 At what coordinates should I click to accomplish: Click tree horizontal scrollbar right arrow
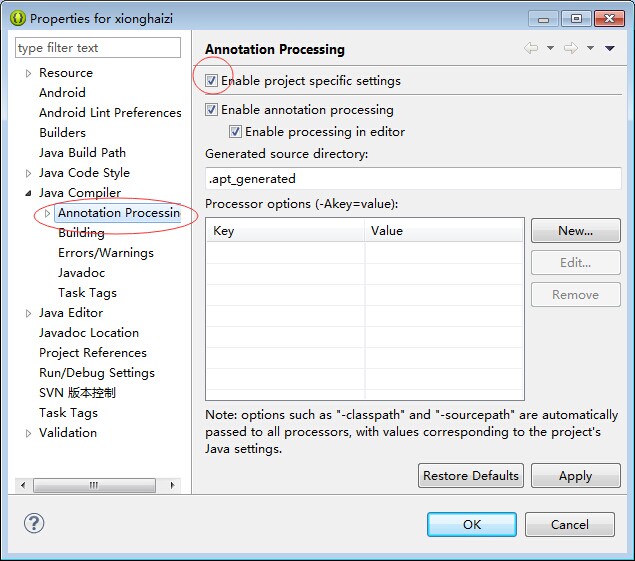pos(173,485)
